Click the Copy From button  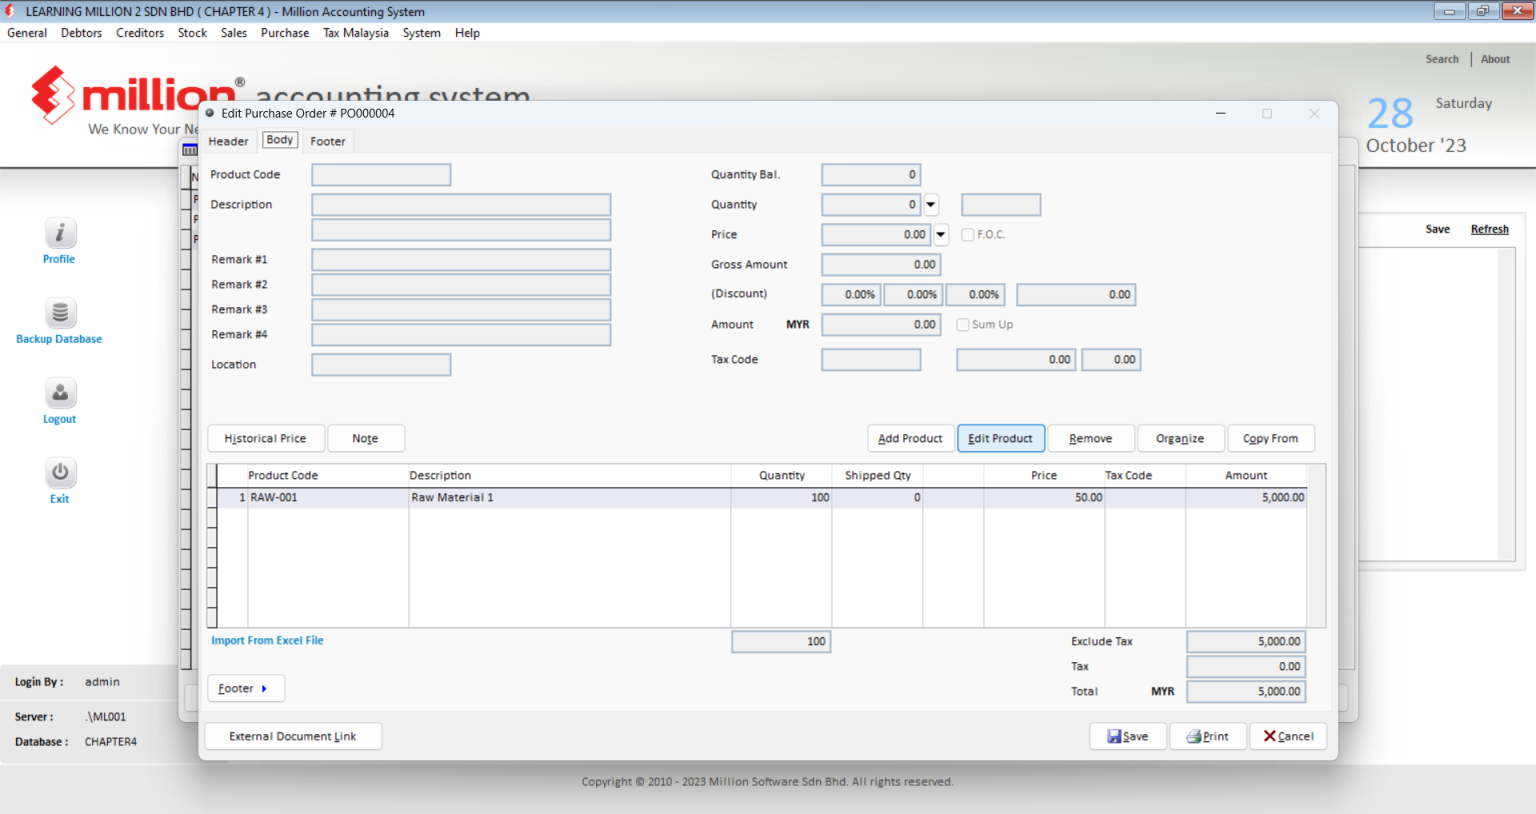(1271, 438)
